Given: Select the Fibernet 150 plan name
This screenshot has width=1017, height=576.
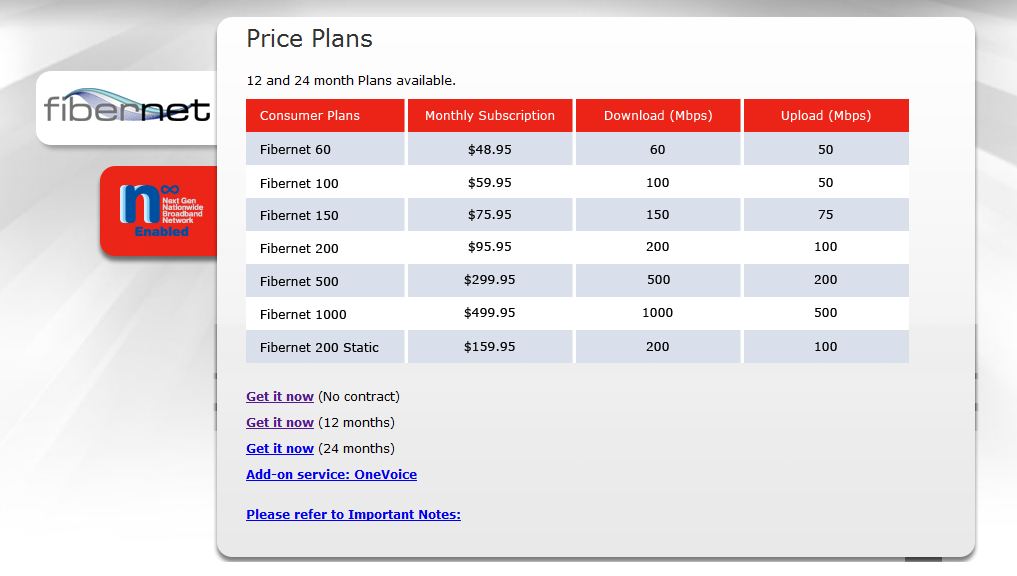Looking at the screenshot, I should [299, 215].
